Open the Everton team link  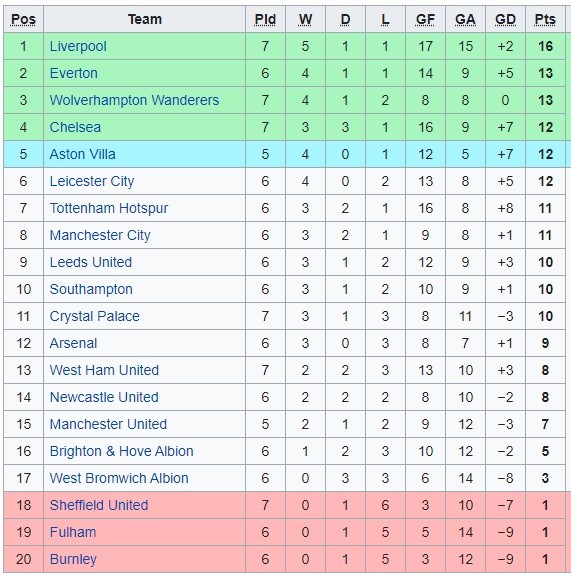click(74, 73)
